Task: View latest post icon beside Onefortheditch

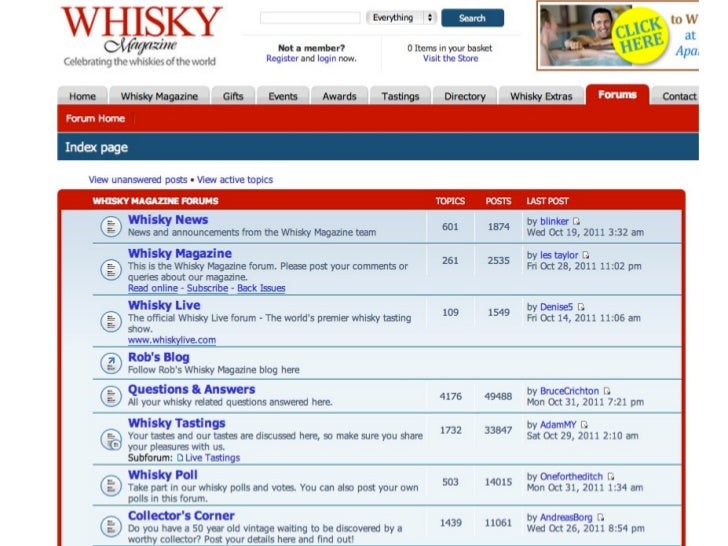Action: point(611,476)
